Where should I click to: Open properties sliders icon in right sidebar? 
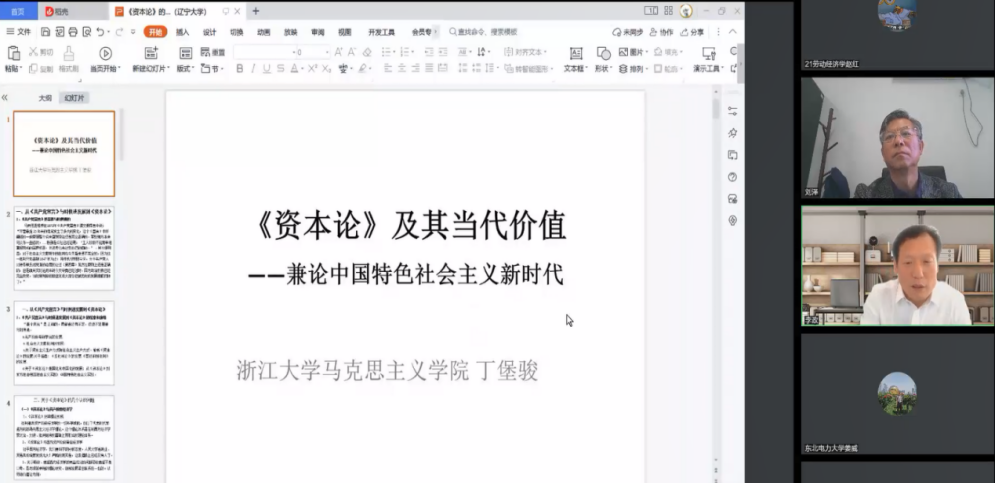tap(732, 111)
